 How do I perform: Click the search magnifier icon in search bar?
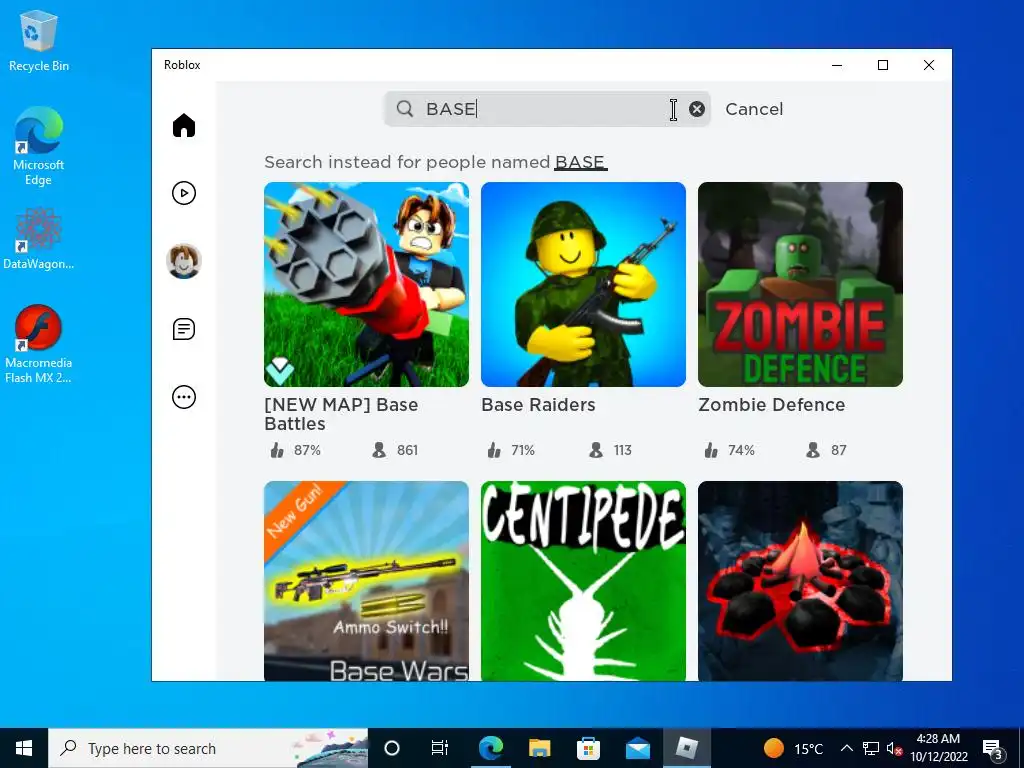pyautogui.click(x=405, y=108)
